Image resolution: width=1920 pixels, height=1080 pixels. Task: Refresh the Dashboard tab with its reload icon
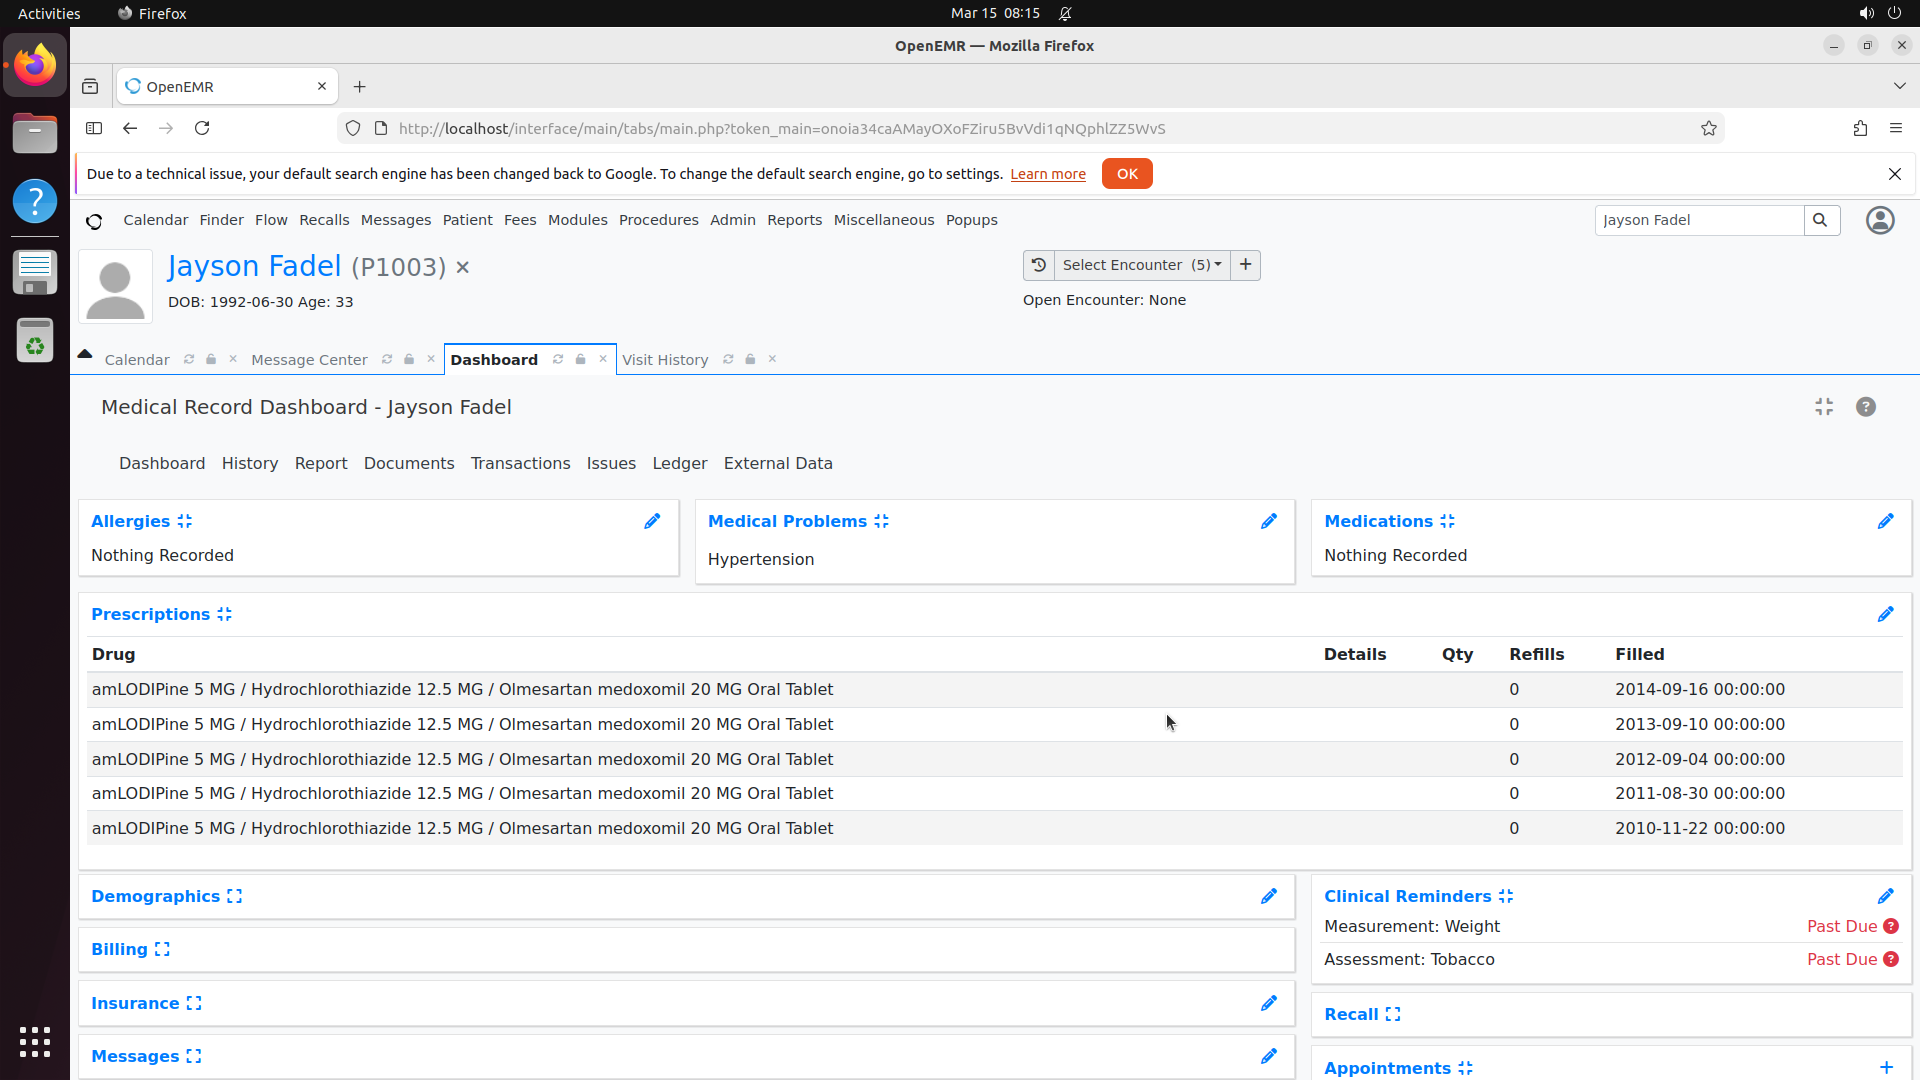coord(559,359)
